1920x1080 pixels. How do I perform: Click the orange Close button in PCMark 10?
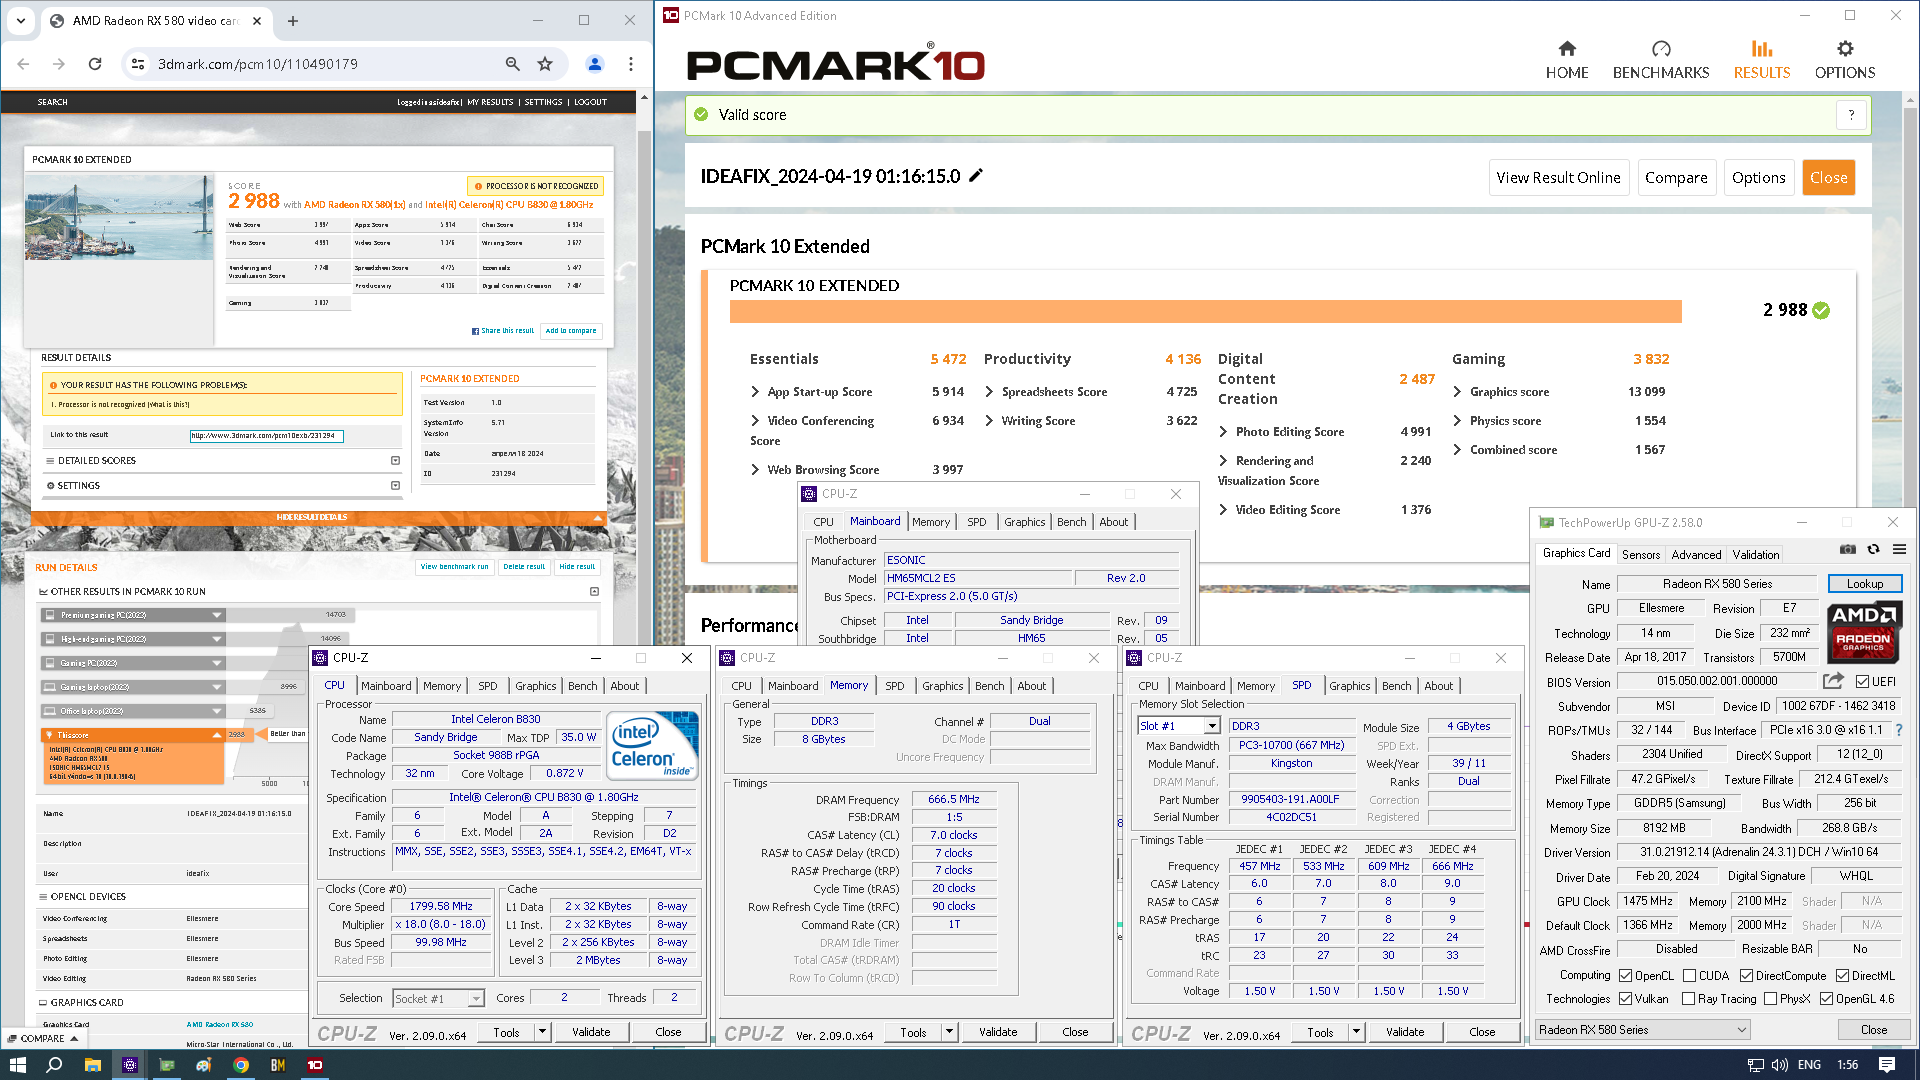pyautogui.click(x=1828, y=178)
